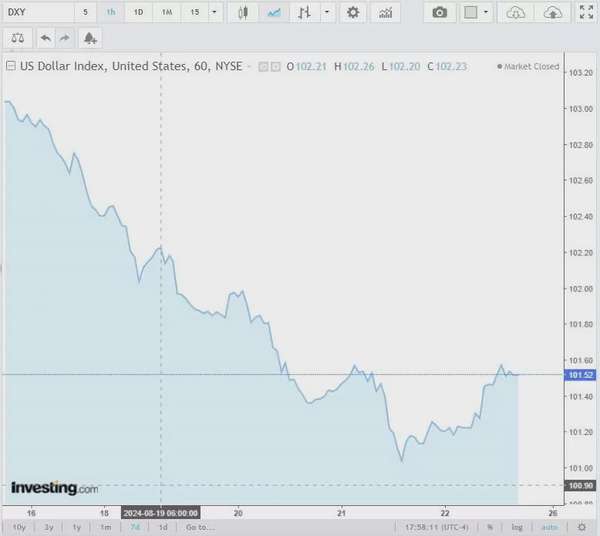
Task: Save chart layout to cloud icon
Action: [x=553, y=13]
